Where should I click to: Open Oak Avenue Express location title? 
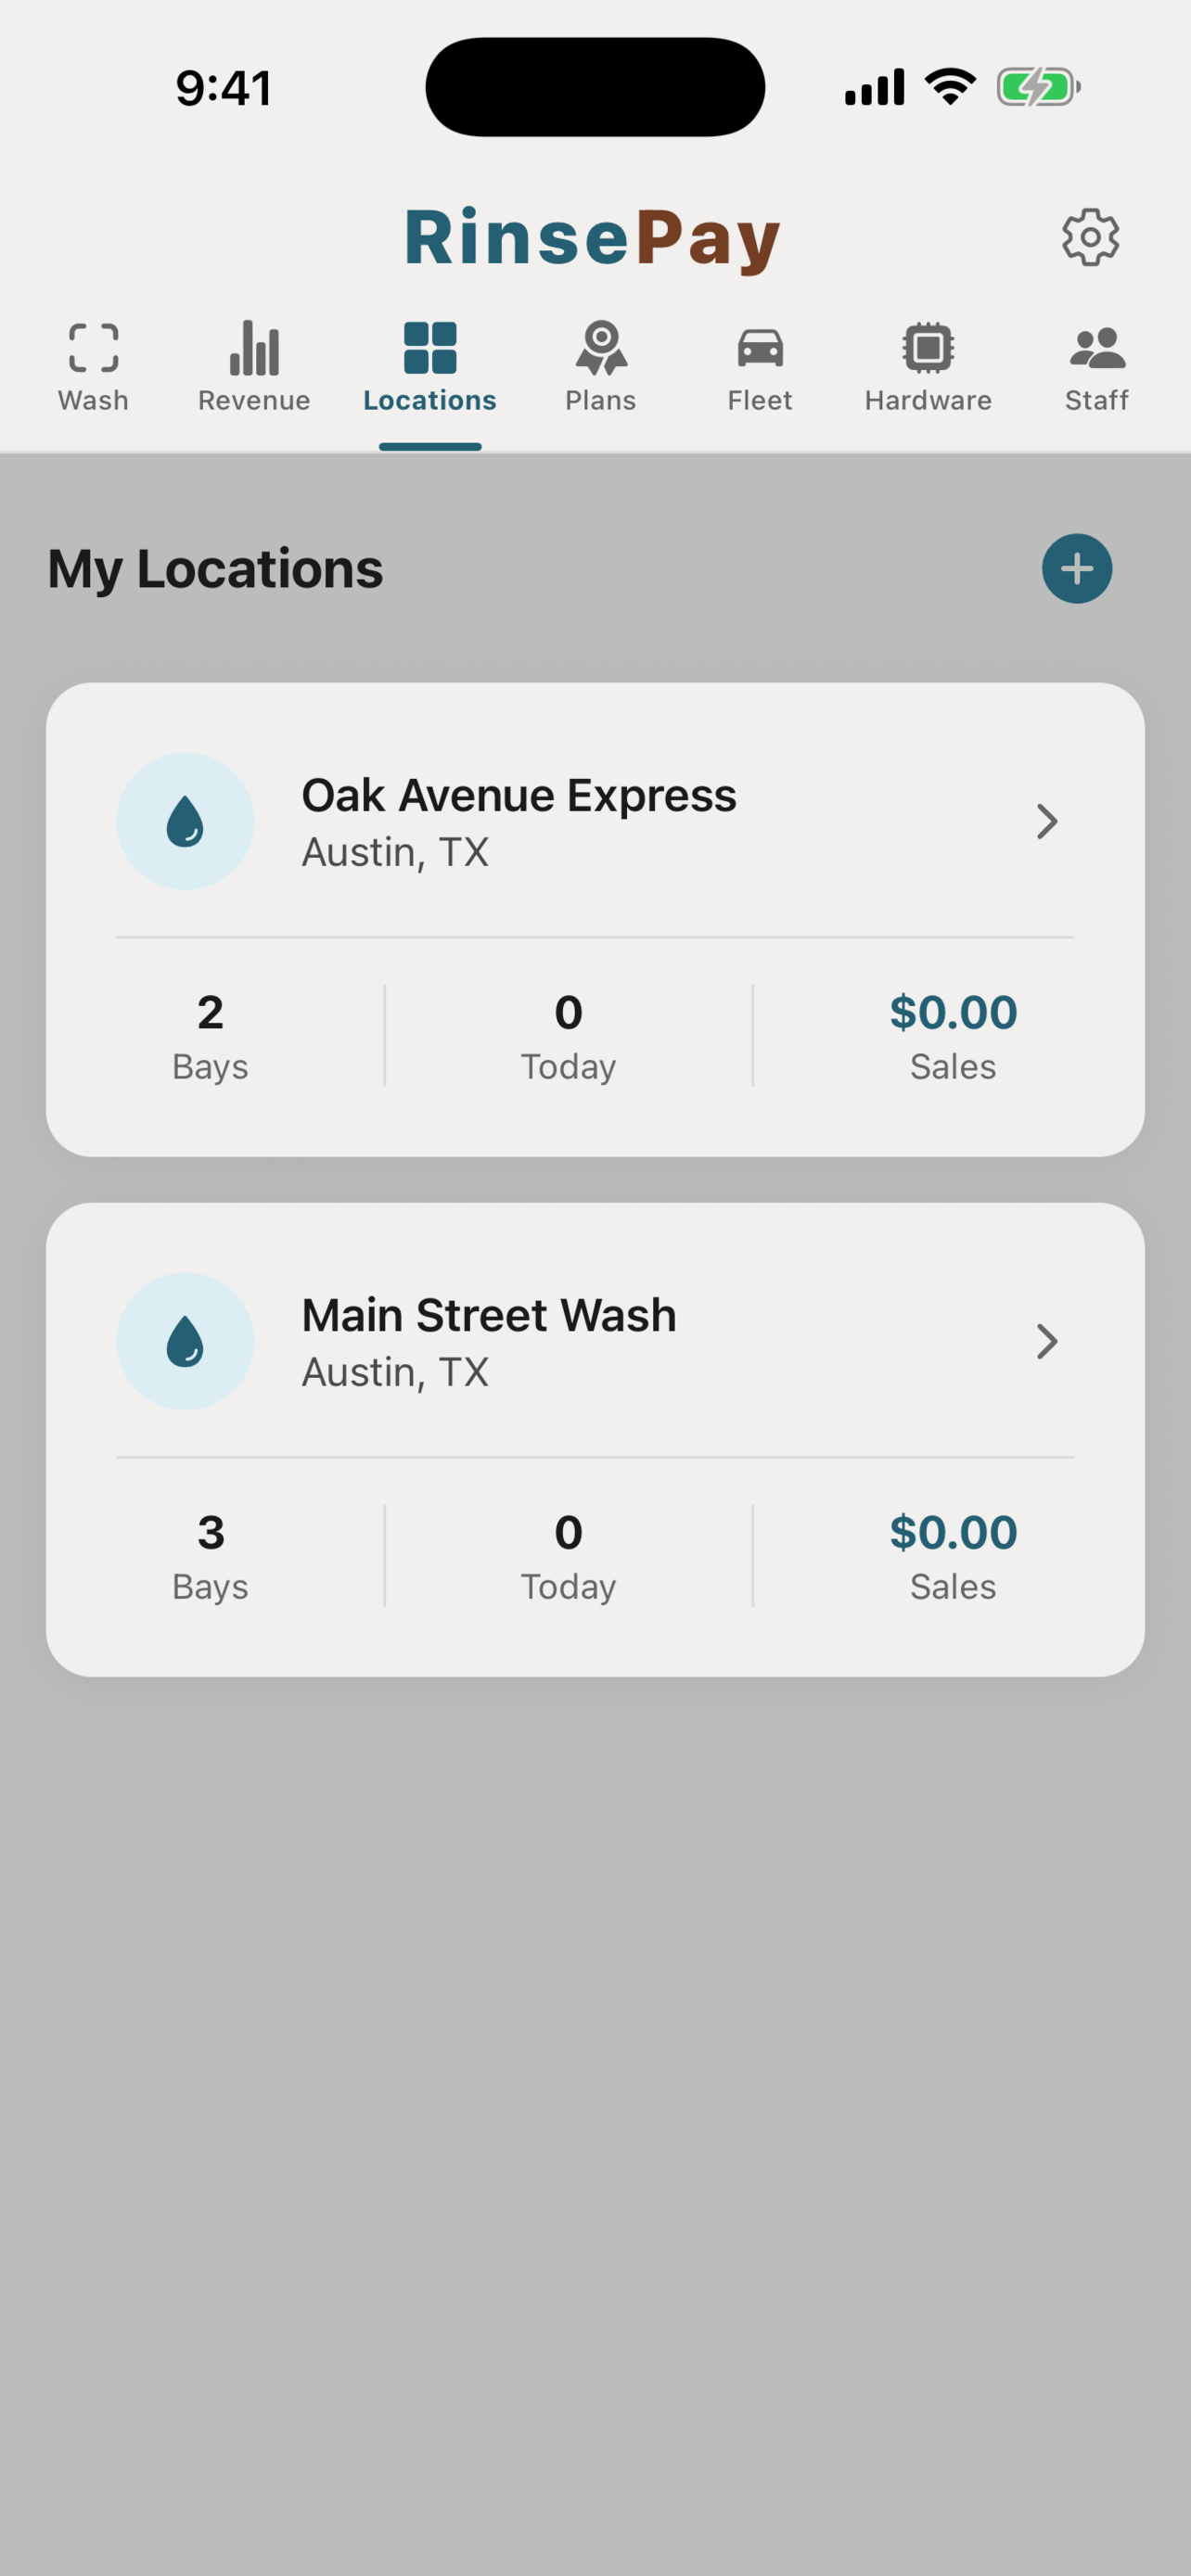(519, 796)
